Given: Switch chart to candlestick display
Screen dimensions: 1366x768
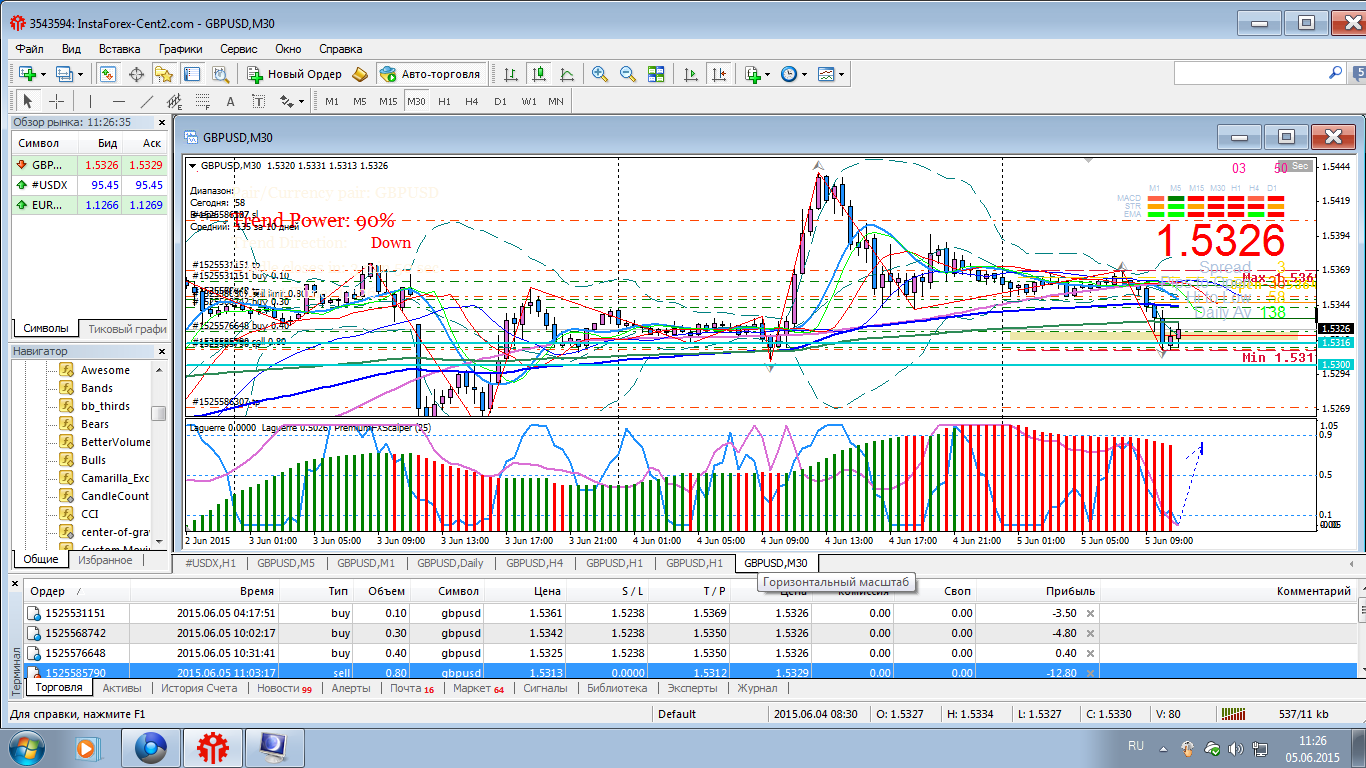Looking at the screenshot, I should pyautogui.click(x=539, y=74).
